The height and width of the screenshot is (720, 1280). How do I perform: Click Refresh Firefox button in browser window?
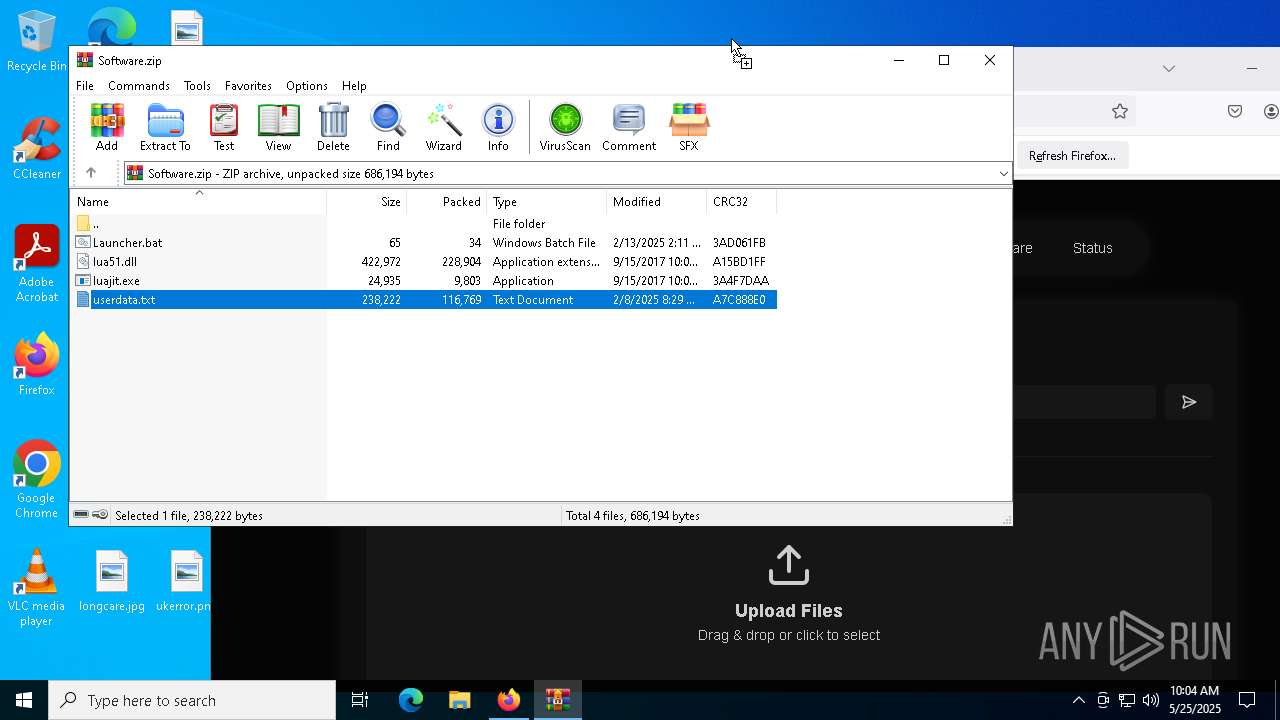coord(1072,156)
